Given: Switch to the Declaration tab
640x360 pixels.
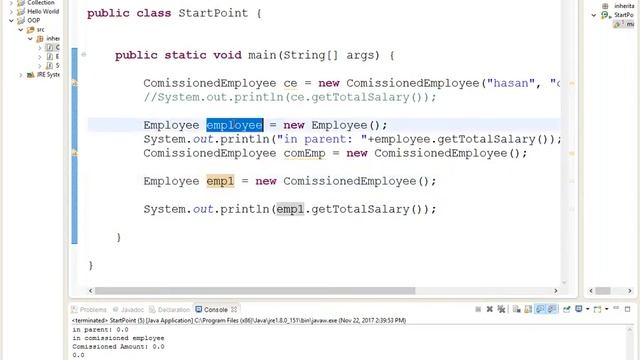Looking at the screenshot, I should 170,310.
